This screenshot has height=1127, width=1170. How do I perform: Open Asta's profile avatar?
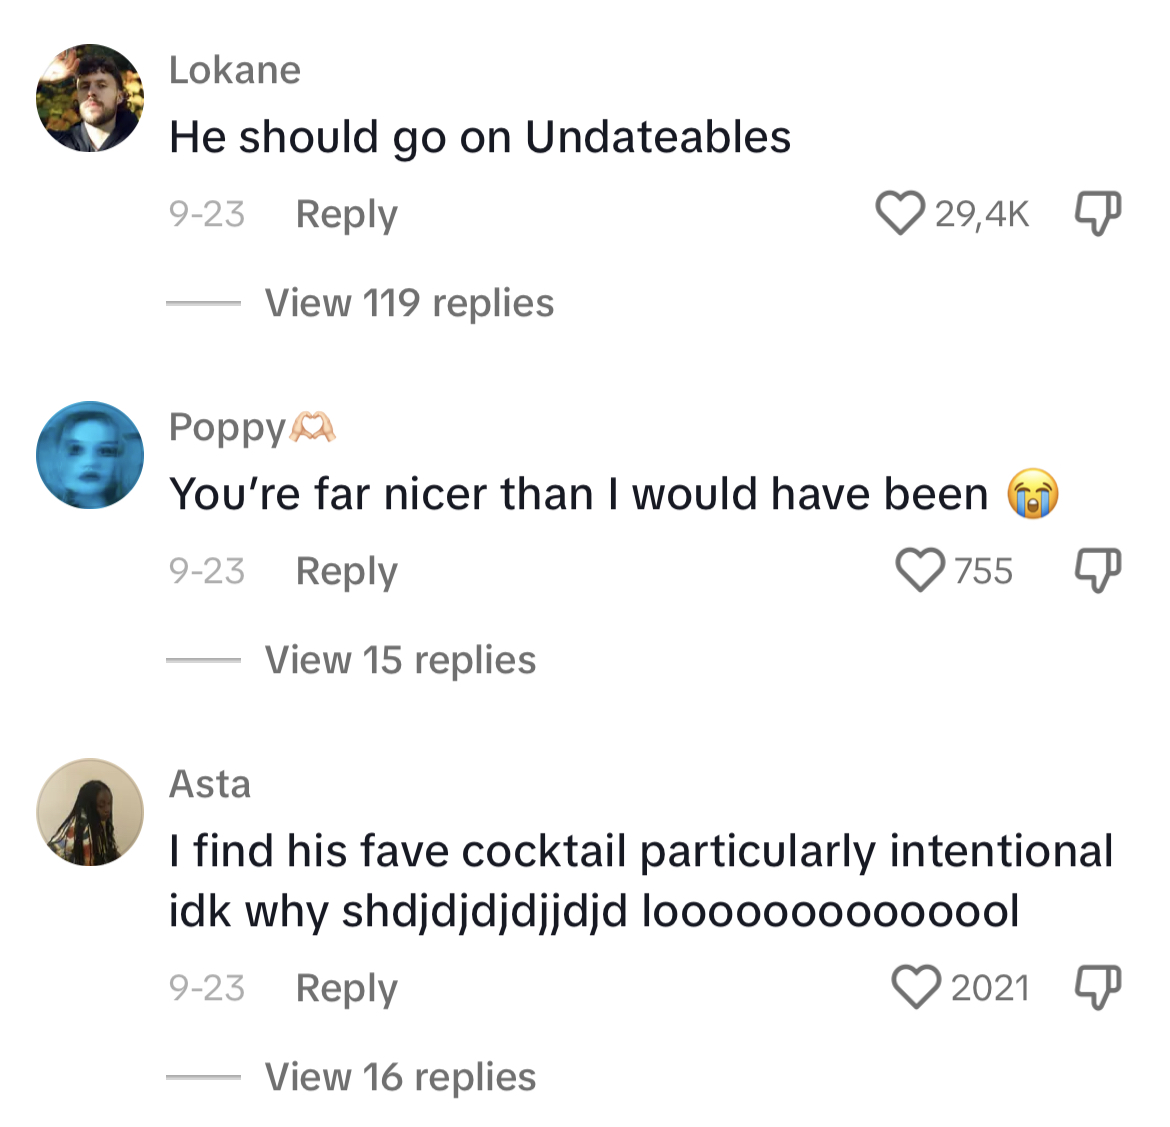[x=90, y=812]
